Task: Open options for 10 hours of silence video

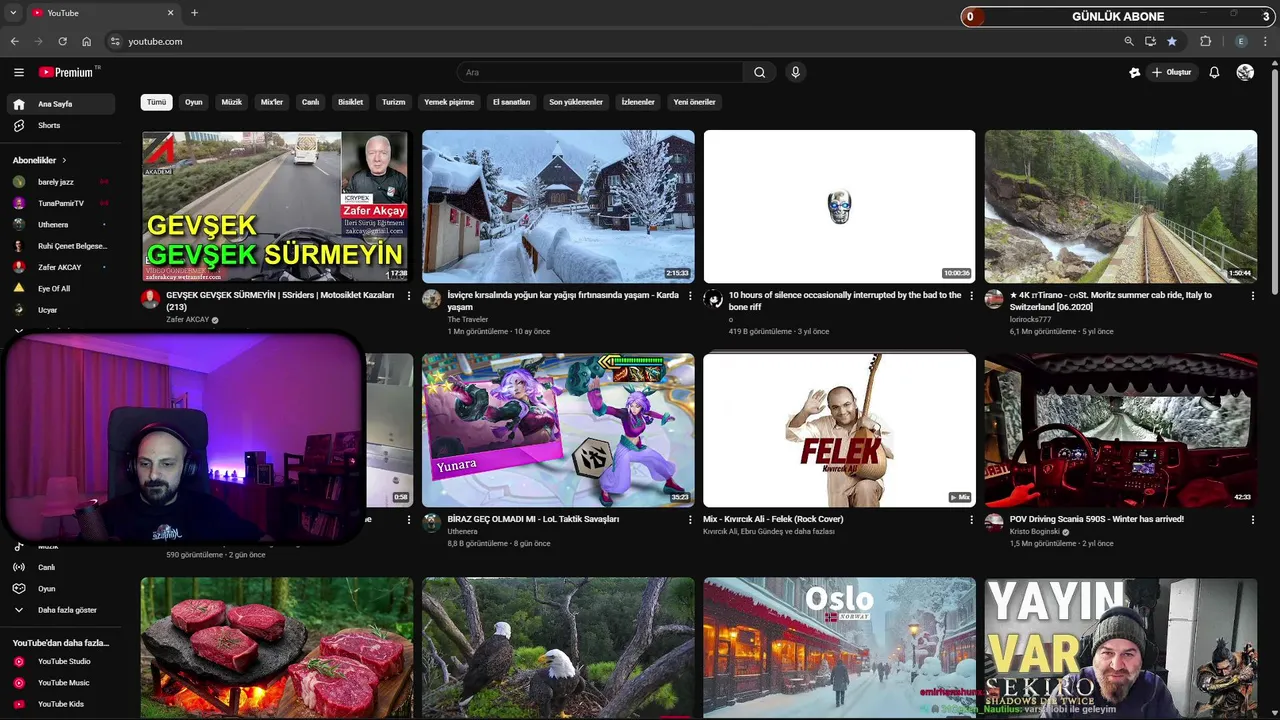Action: coord(971,296)
